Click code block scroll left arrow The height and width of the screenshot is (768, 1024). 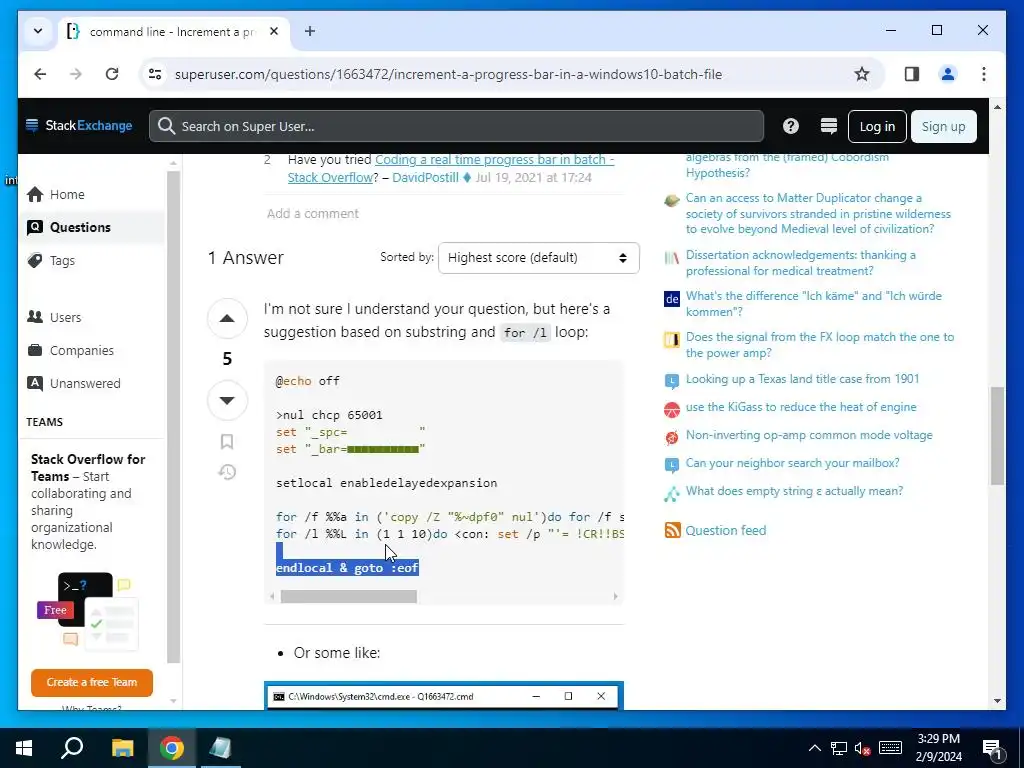click(272, 596)
